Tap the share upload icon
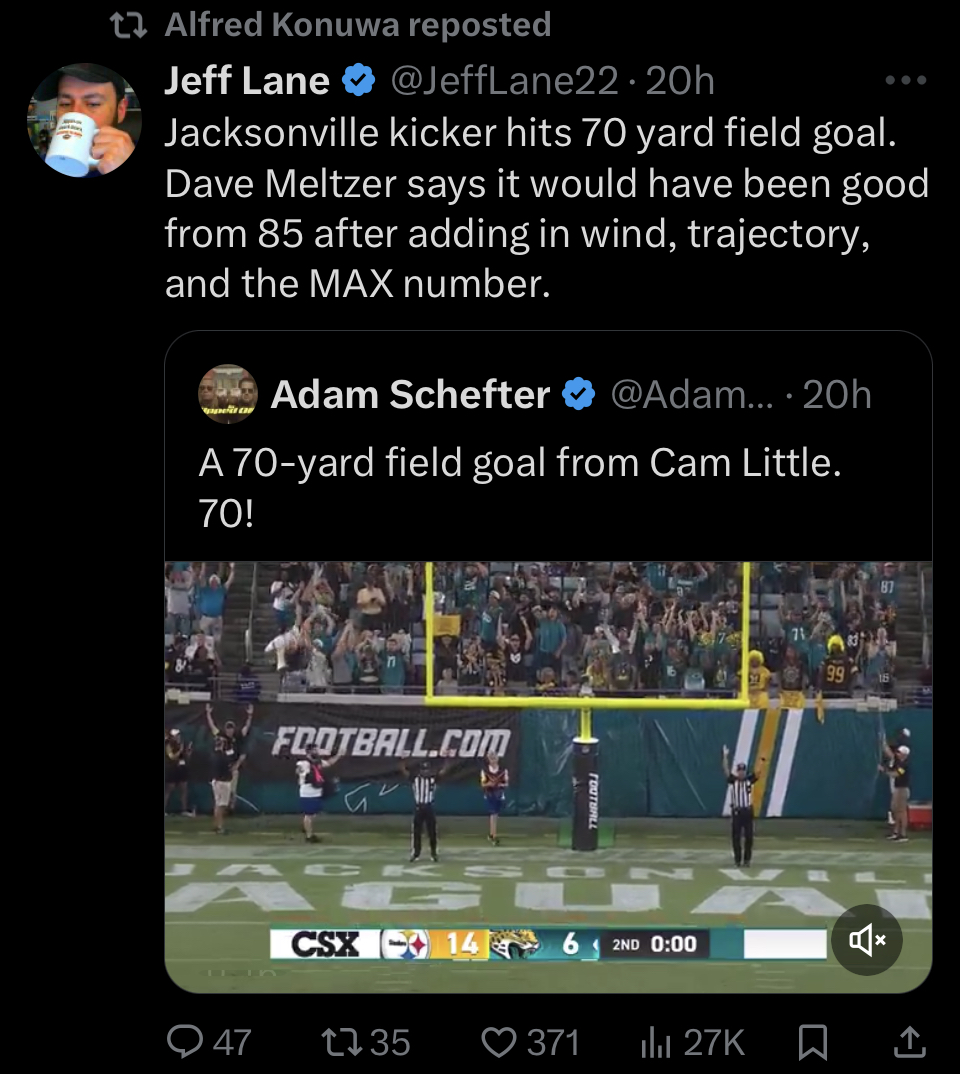The width and height of the screenshot is (960, 1074). [x=907, y=1042]
